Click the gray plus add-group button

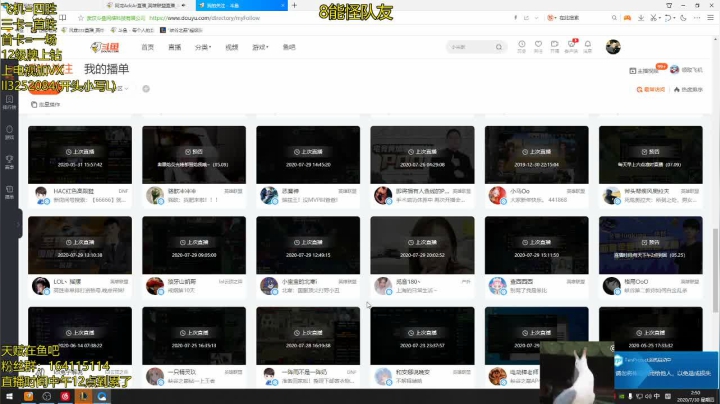(146, 89)
